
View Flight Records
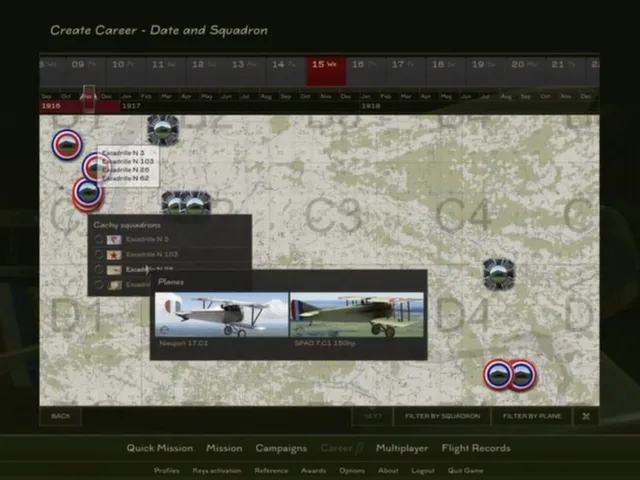tap(476, 448)
